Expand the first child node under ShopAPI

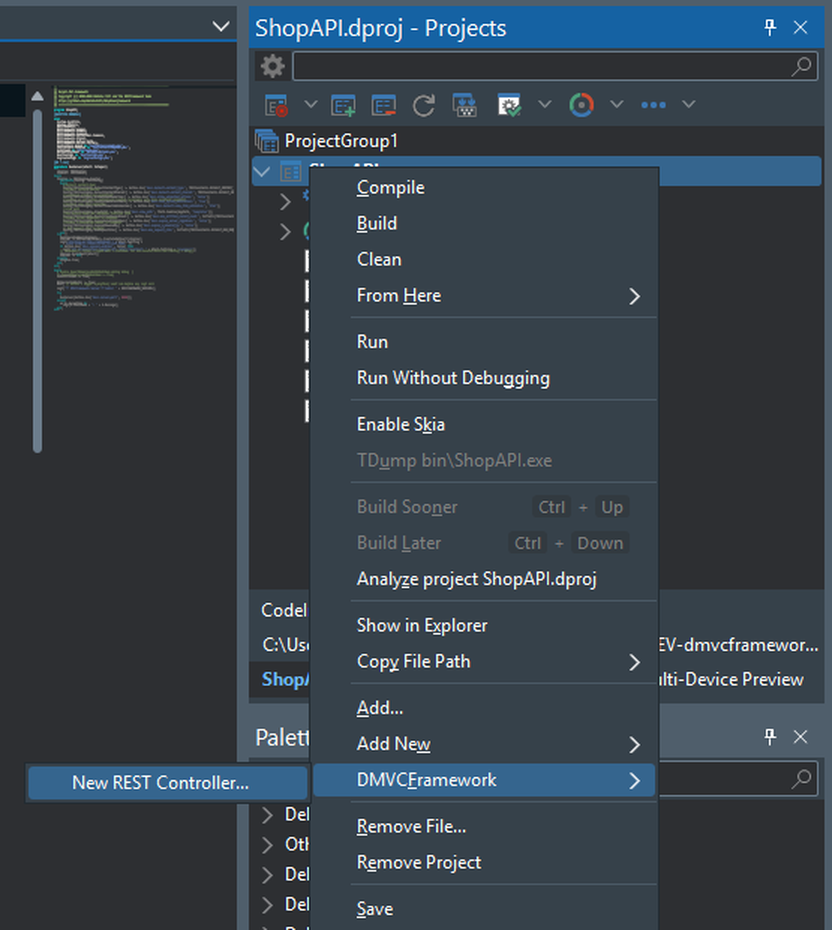click(x=285, y=202)
